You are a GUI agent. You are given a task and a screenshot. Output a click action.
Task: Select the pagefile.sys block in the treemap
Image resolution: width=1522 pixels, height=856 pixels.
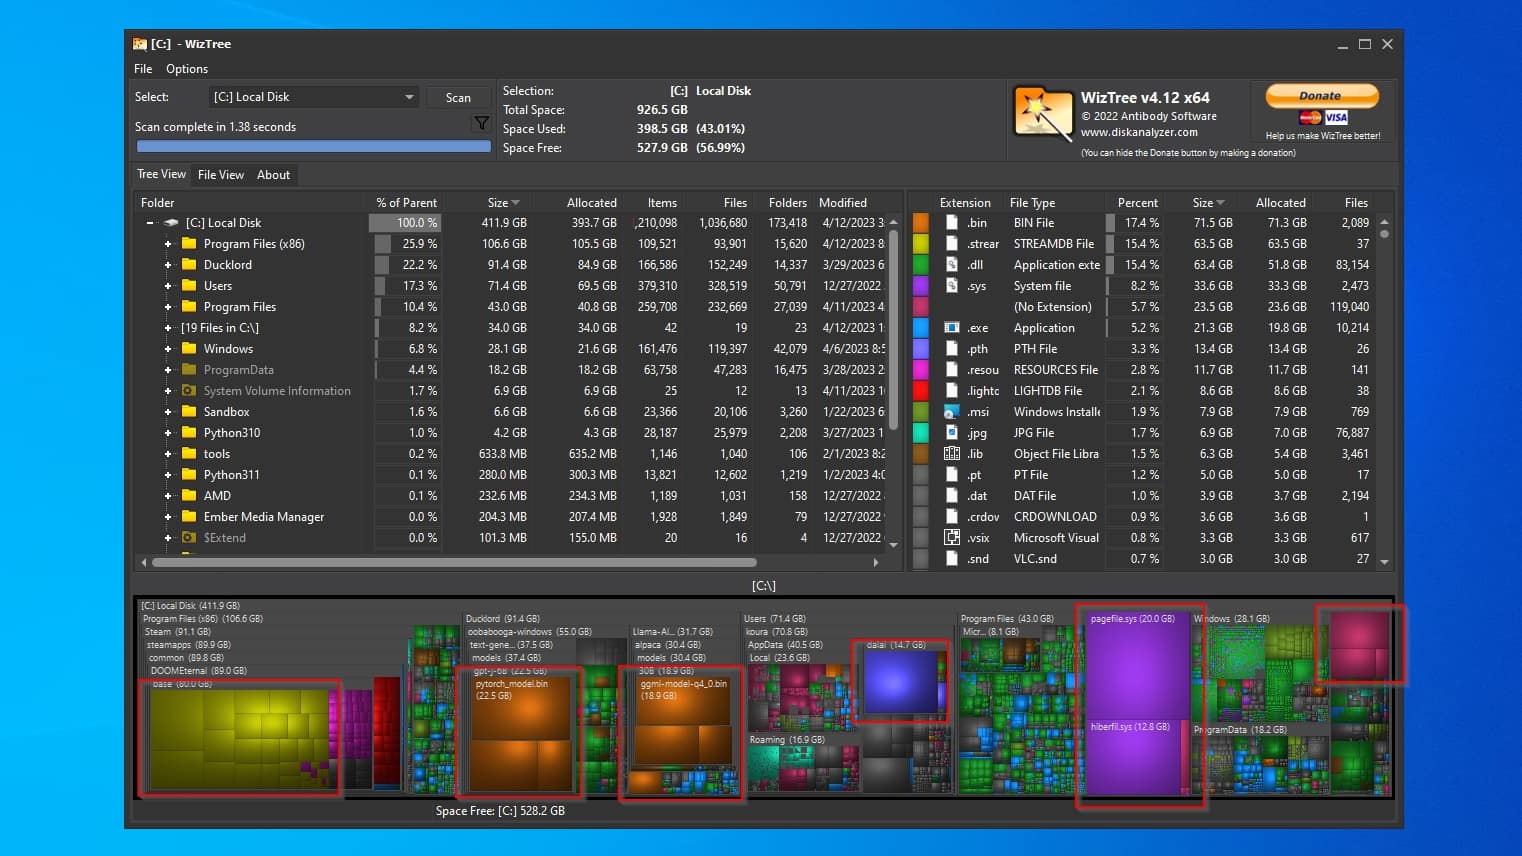click(x=1137, y=663)
